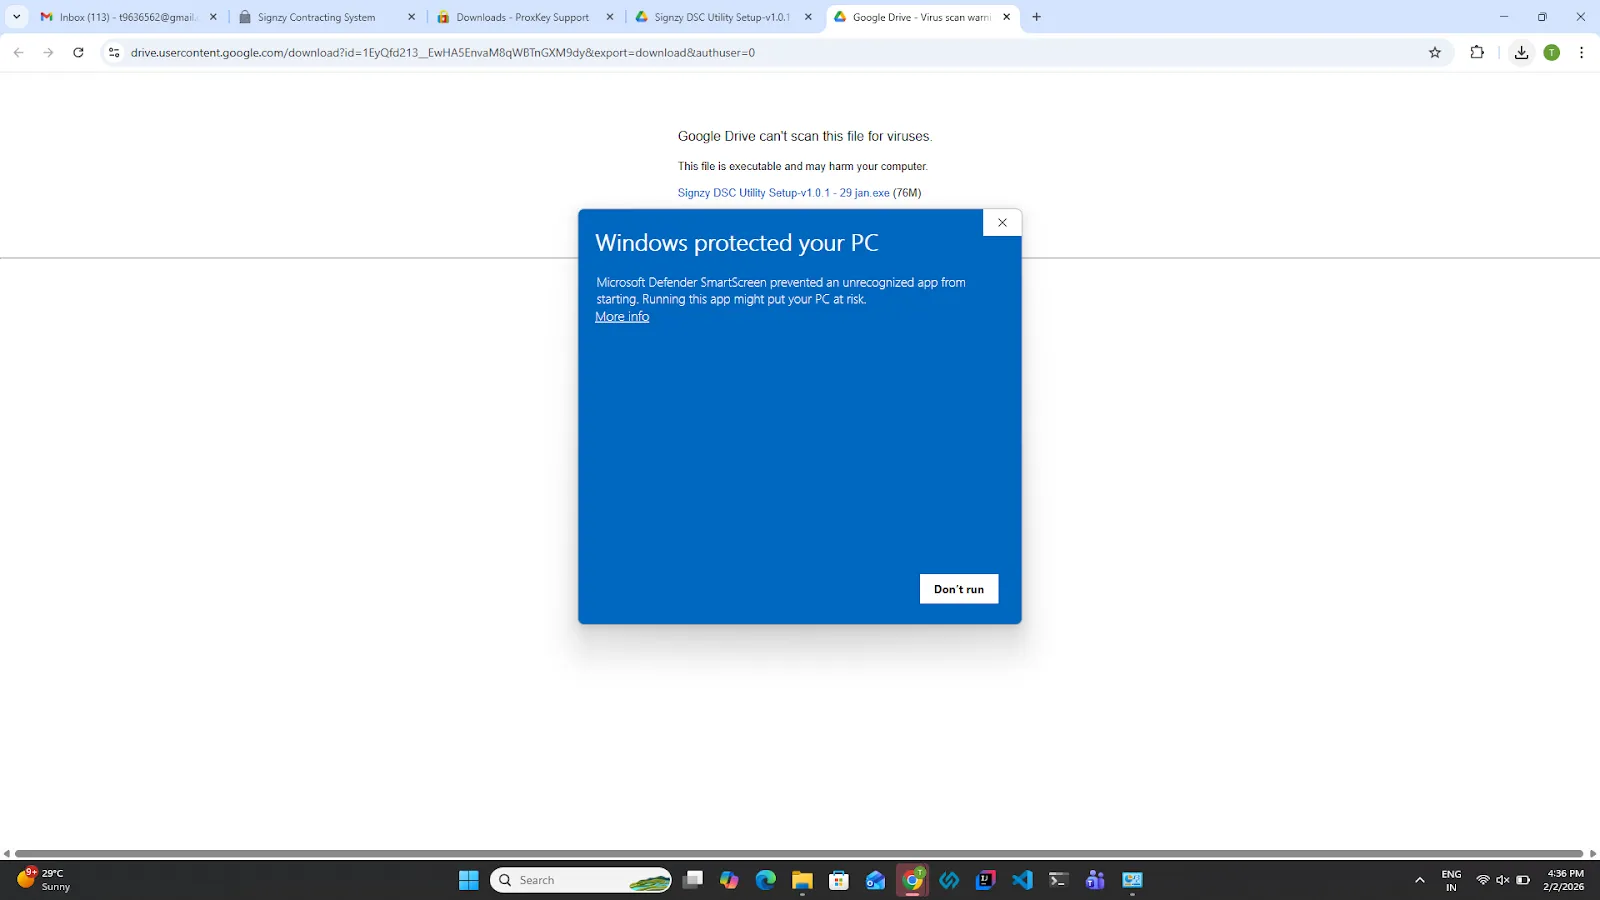Go back to previous page
This screenshot has width=1600, height=900.
click(x=18, y=53)
